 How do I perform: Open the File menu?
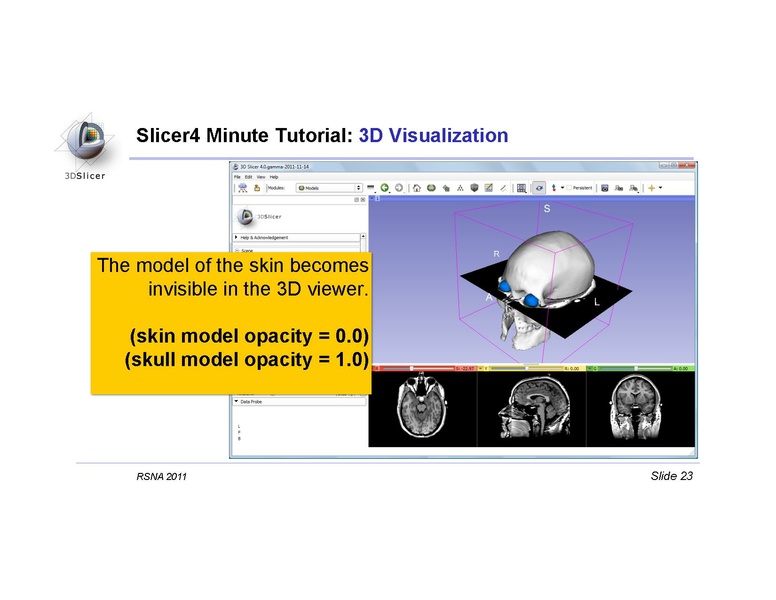pos(237,177)
